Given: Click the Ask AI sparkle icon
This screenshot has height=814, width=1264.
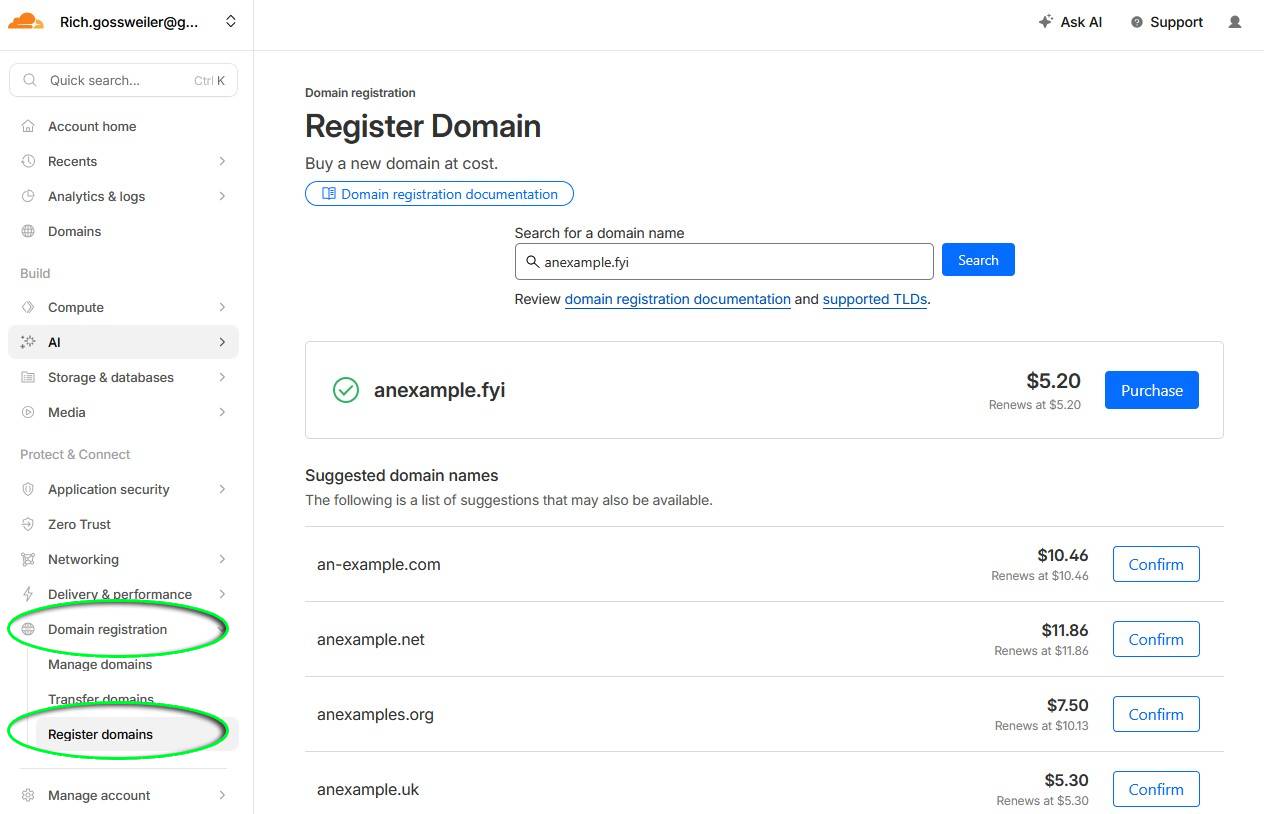Looking at the screenshot, I should click(x=1046, y=22).
